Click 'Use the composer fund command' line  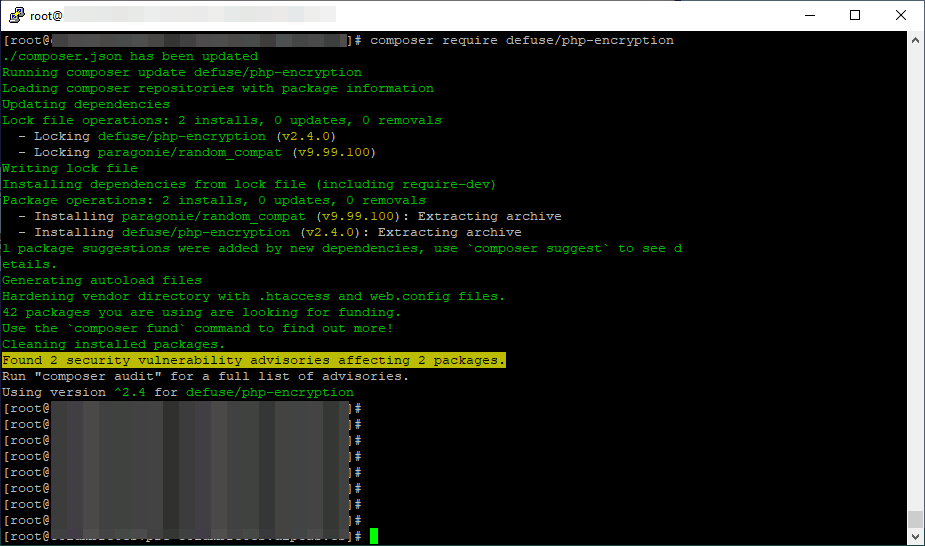coord(198,328)
